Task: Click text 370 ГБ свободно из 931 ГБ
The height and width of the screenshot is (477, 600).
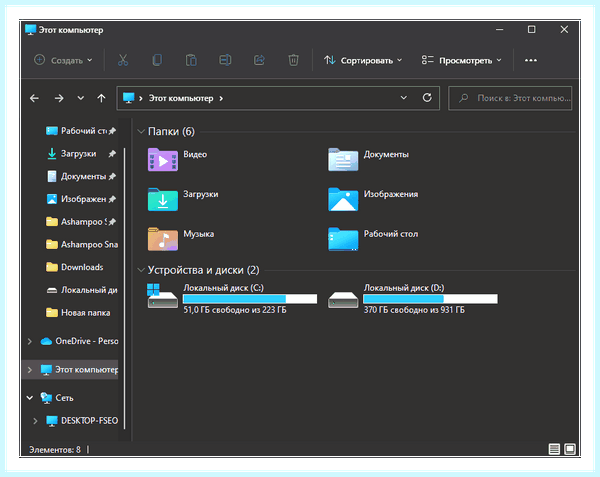Action: pyautogui.click(x=414, y=310)
